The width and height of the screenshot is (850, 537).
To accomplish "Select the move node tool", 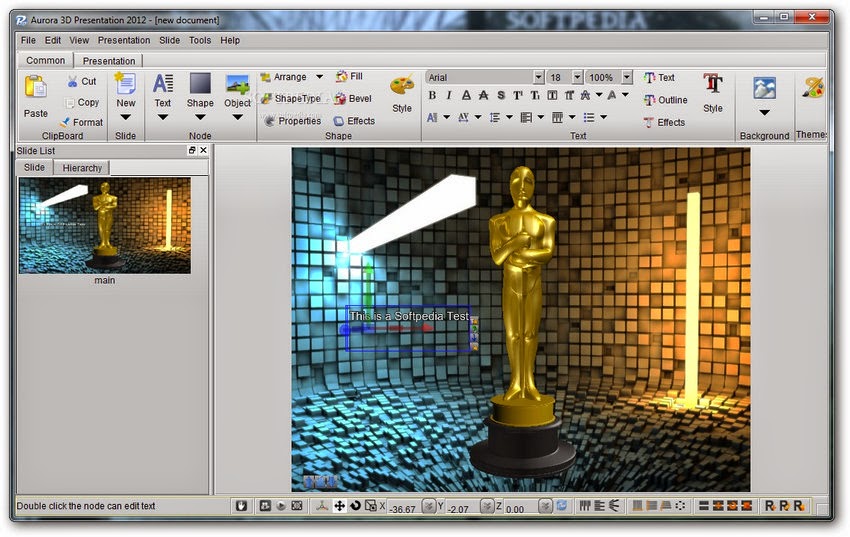I will [339, 506].
